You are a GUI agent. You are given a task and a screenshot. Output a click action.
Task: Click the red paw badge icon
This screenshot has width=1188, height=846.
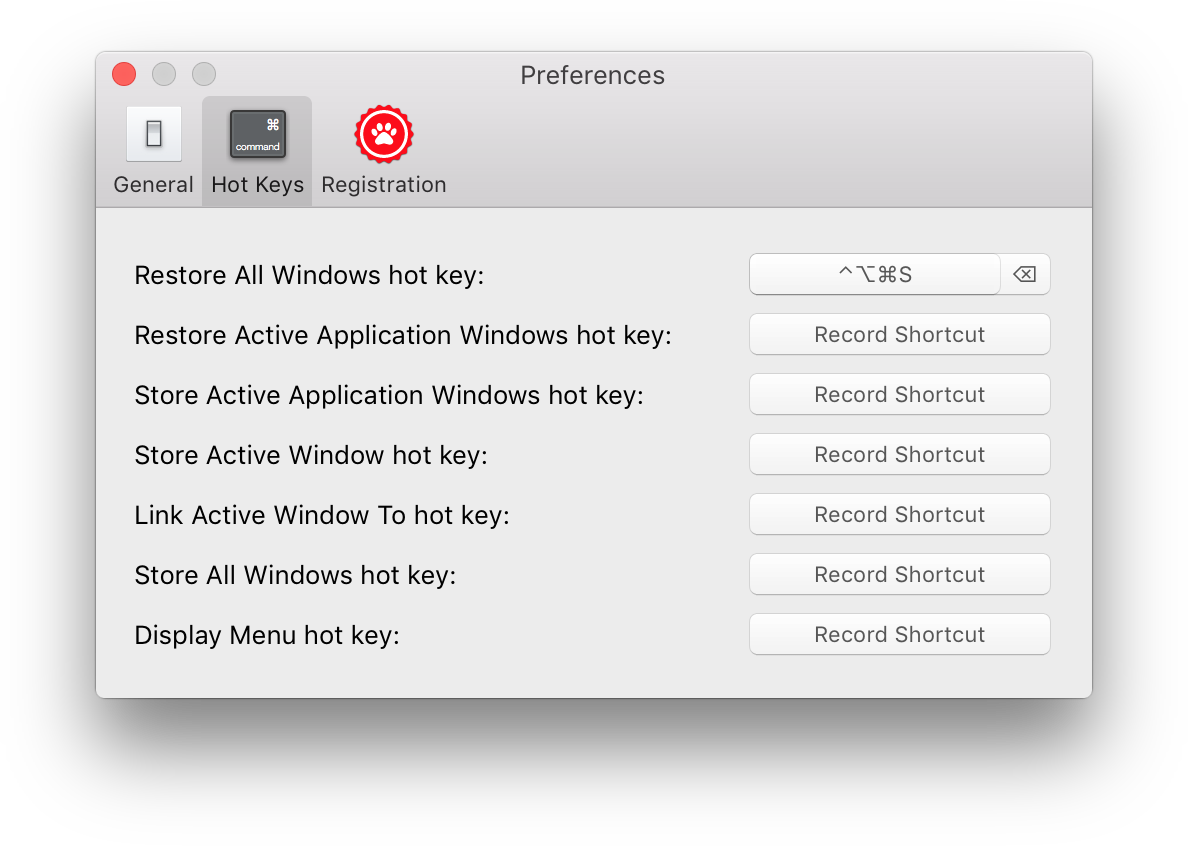(383, 133)
